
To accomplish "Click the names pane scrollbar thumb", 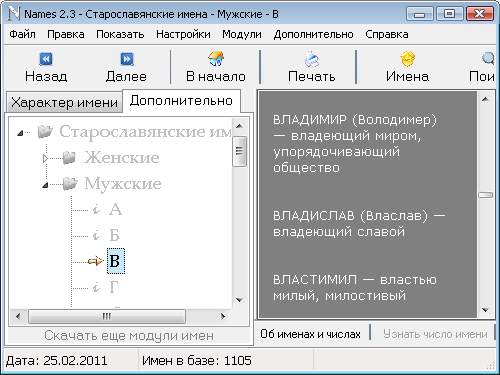I will (485, 195).
